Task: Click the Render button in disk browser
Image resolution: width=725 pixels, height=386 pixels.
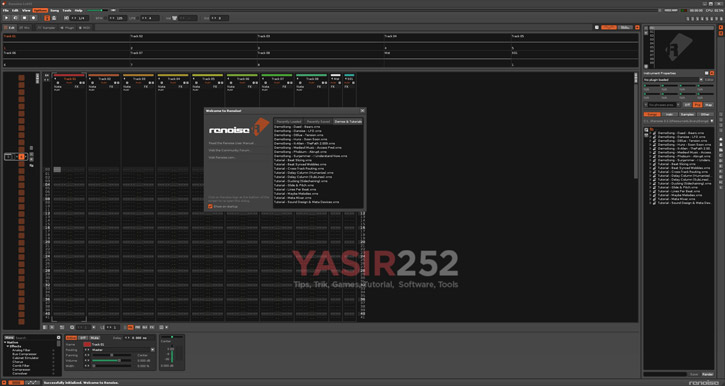Action: [708, 374]
